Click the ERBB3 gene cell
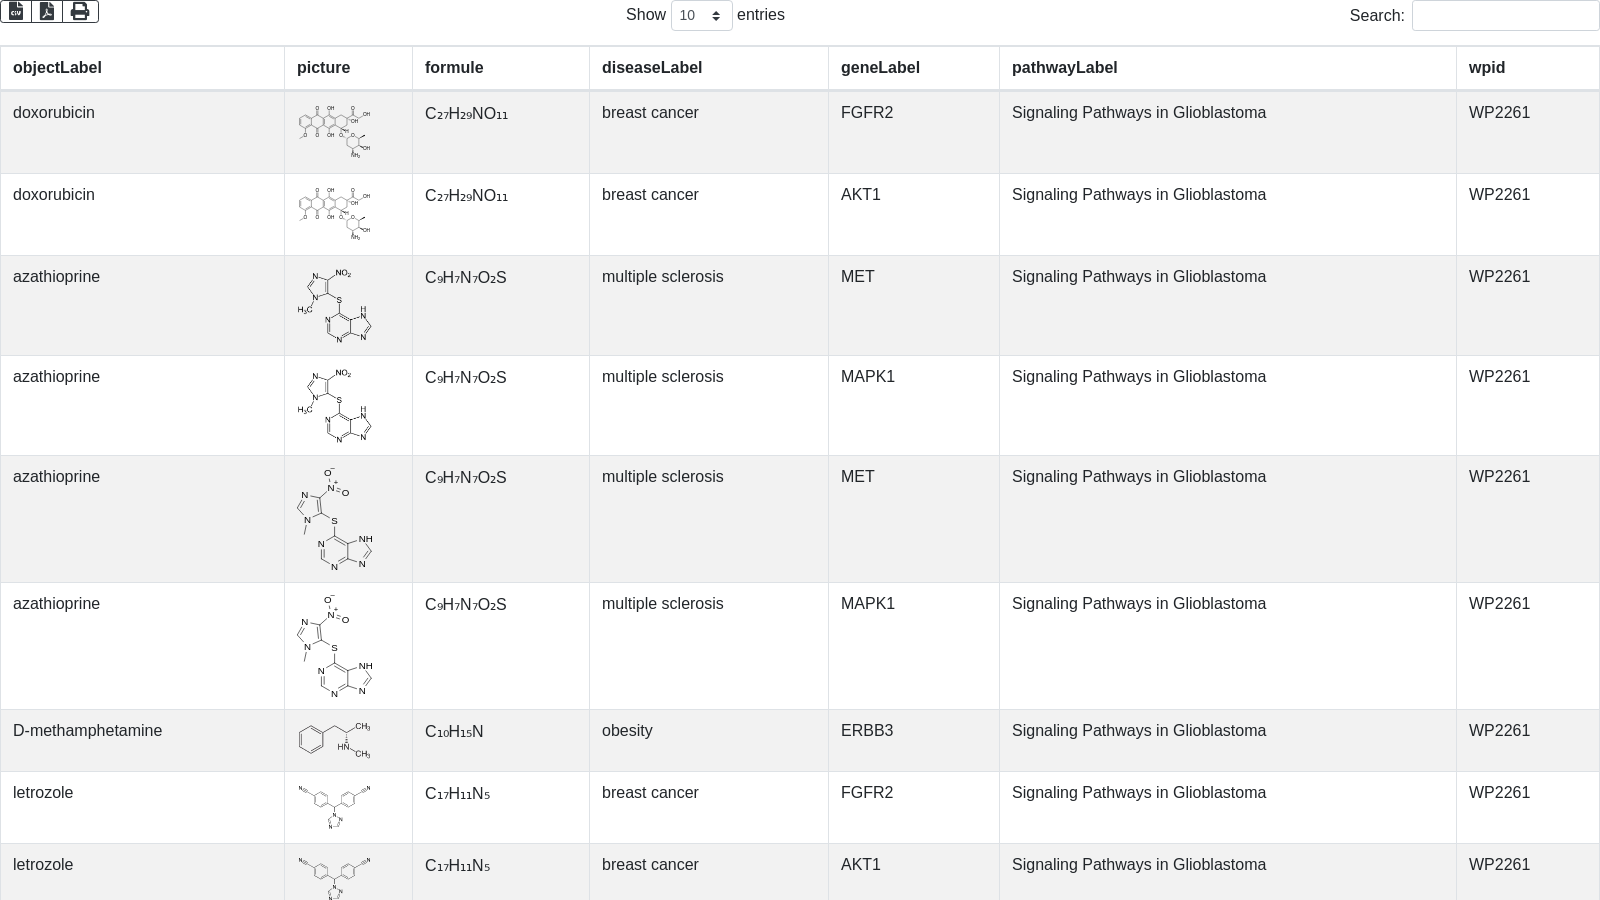Screen dimensions: 1600x900 tap(866, 731)
